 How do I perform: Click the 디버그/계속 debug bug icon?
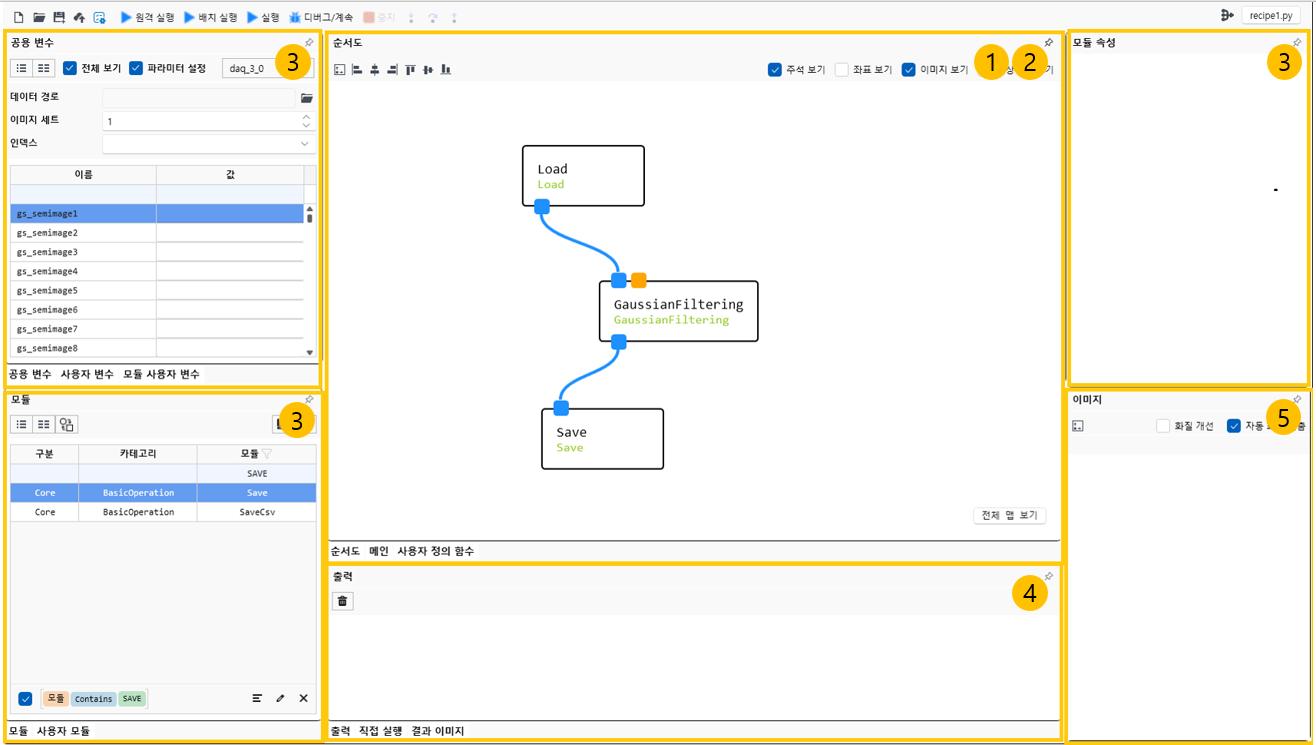[x=295, y=17]
